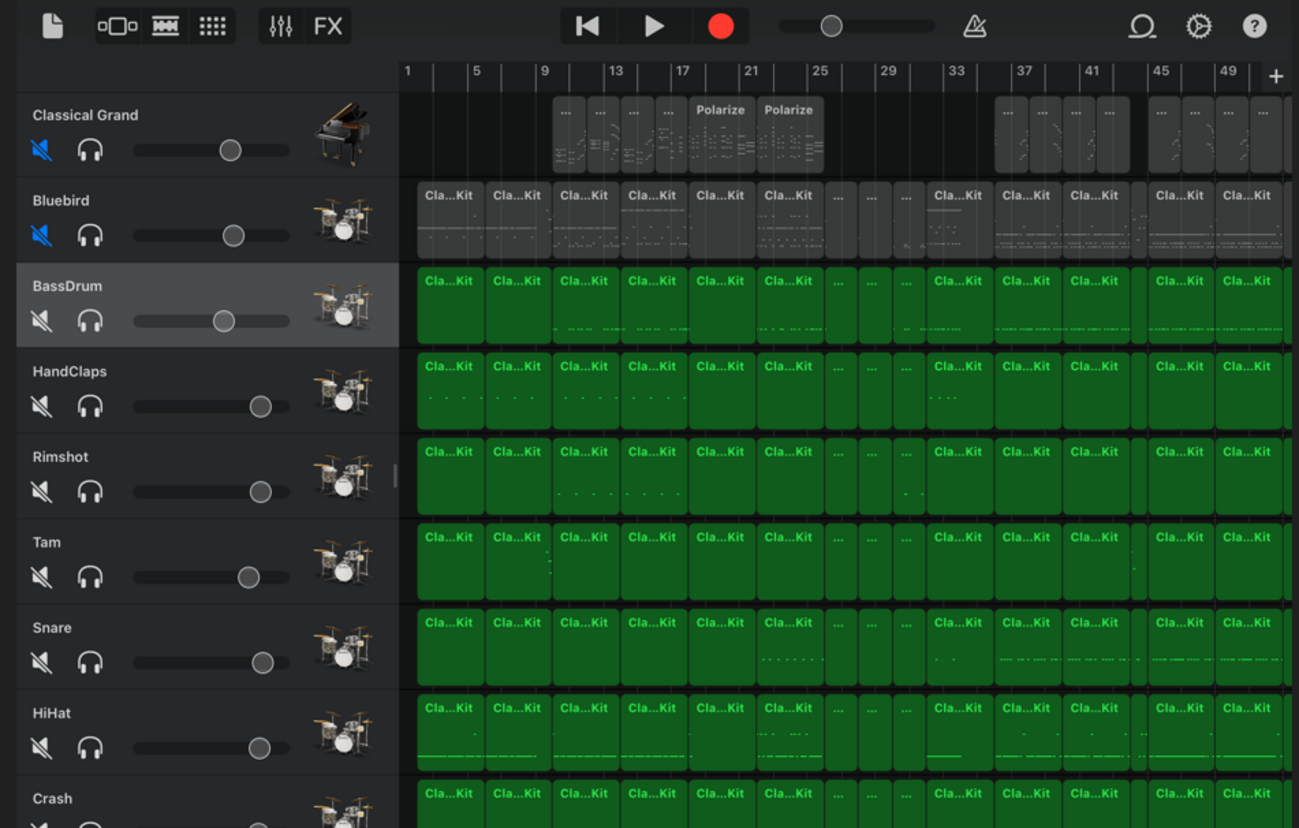This screenshot has height=828, width=1299.
Task: Solo the Bluebird track with headphones
Action: [x=90, y=236]
